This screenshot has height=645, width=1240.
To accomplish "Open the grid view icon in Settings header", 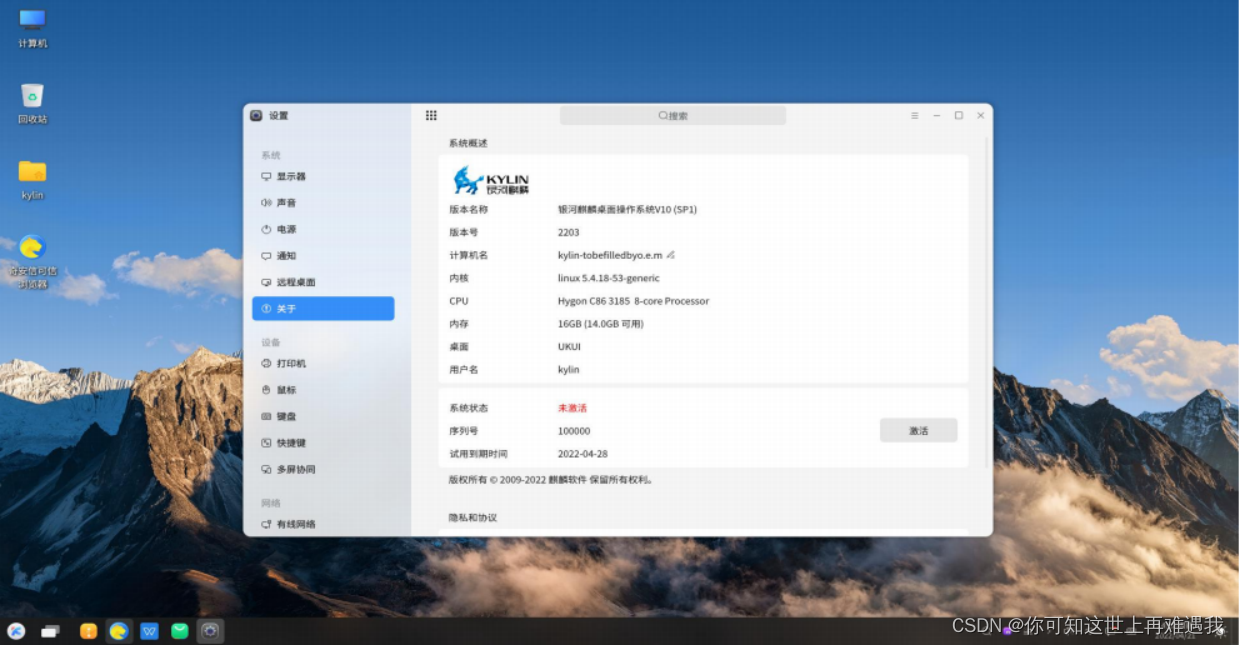I will point(431,116).
